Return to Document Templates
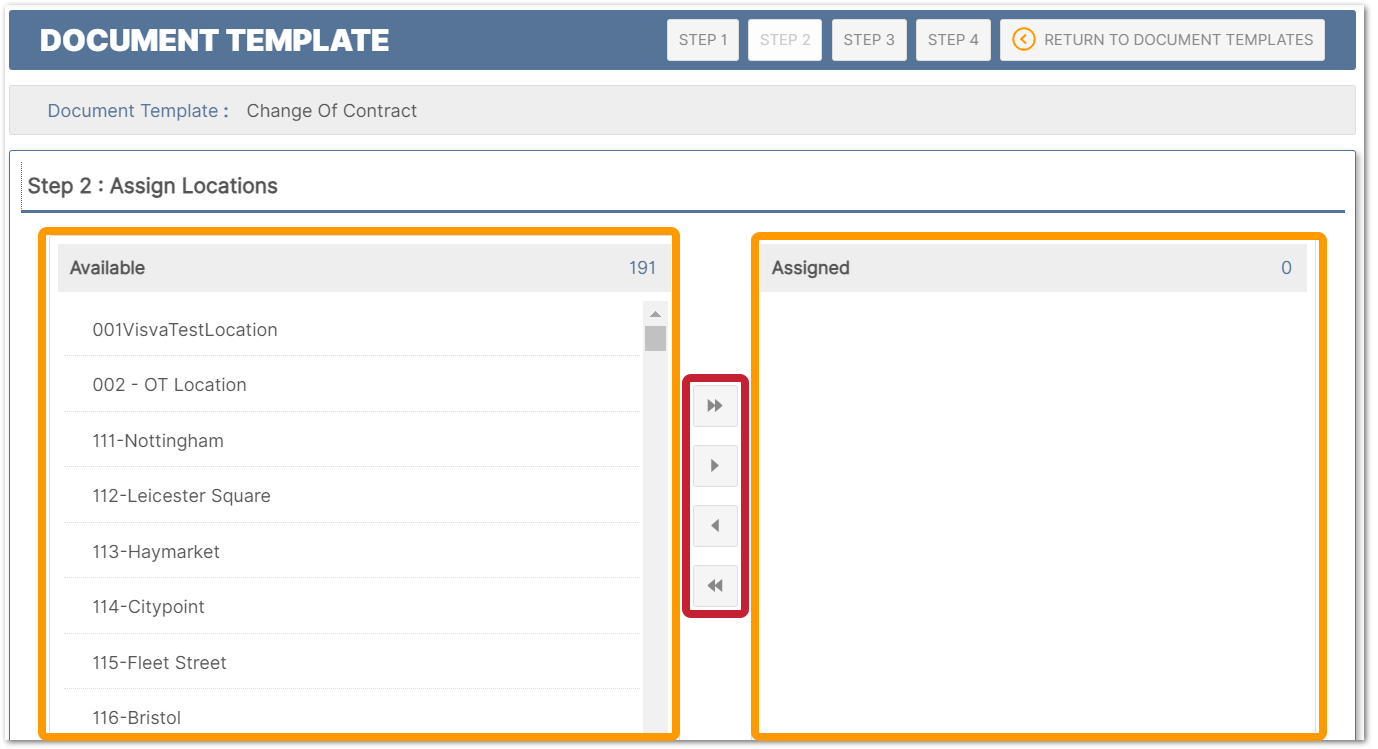 tap(1162, 40)
